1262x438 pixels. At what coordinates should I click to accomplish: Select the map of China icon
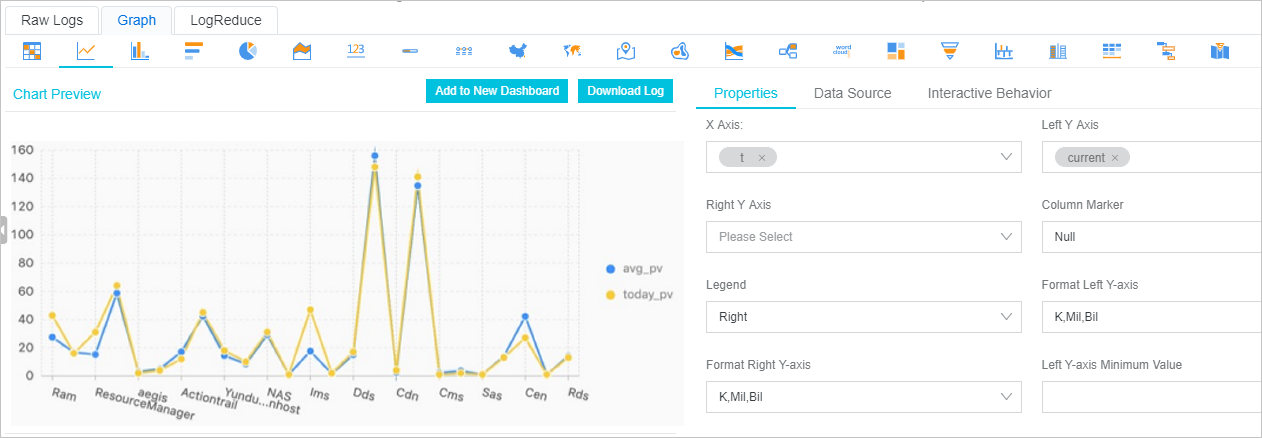518,50
